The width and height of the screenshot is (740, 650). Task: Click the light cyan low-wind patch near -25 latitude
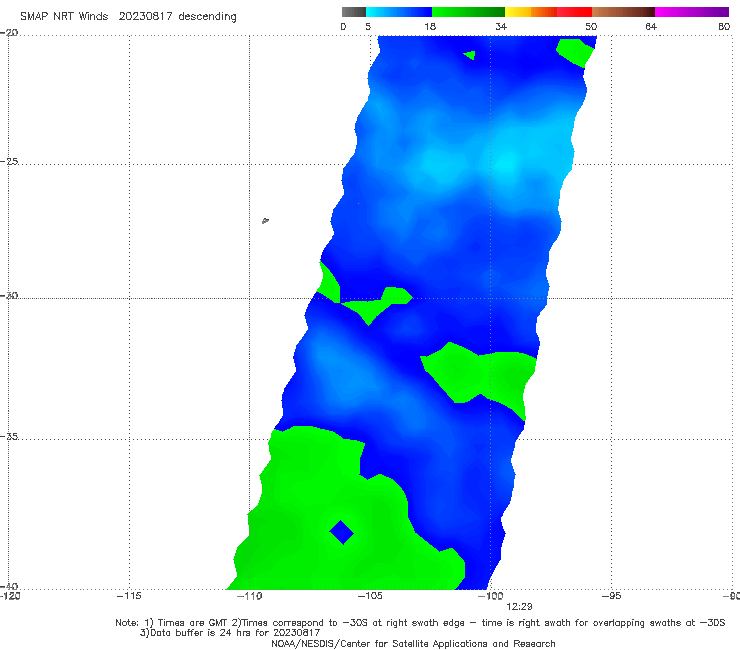click(x=507, y=165)
